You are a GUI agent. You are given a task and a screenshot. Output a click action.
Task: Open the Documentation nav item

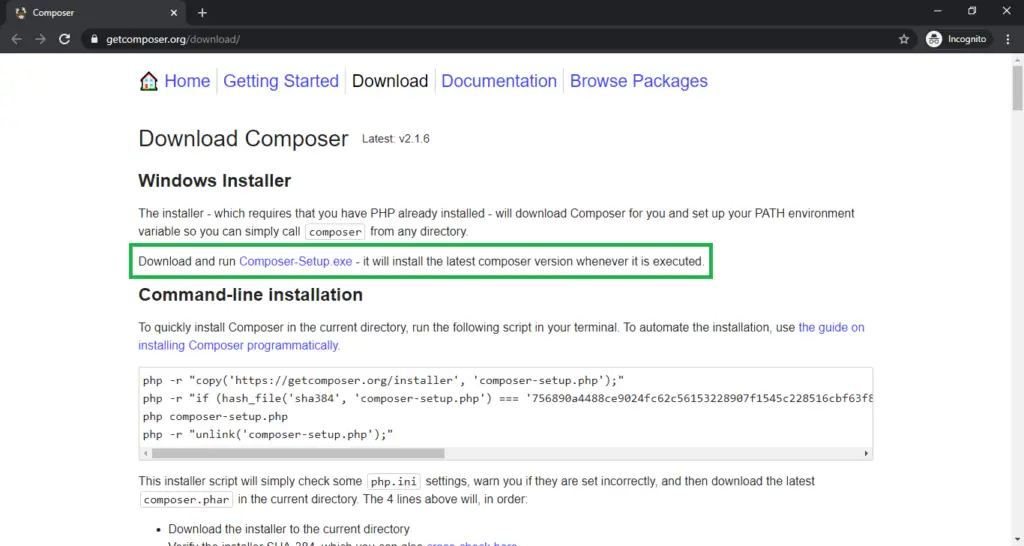pyautogui.click(x=499, y=81)
